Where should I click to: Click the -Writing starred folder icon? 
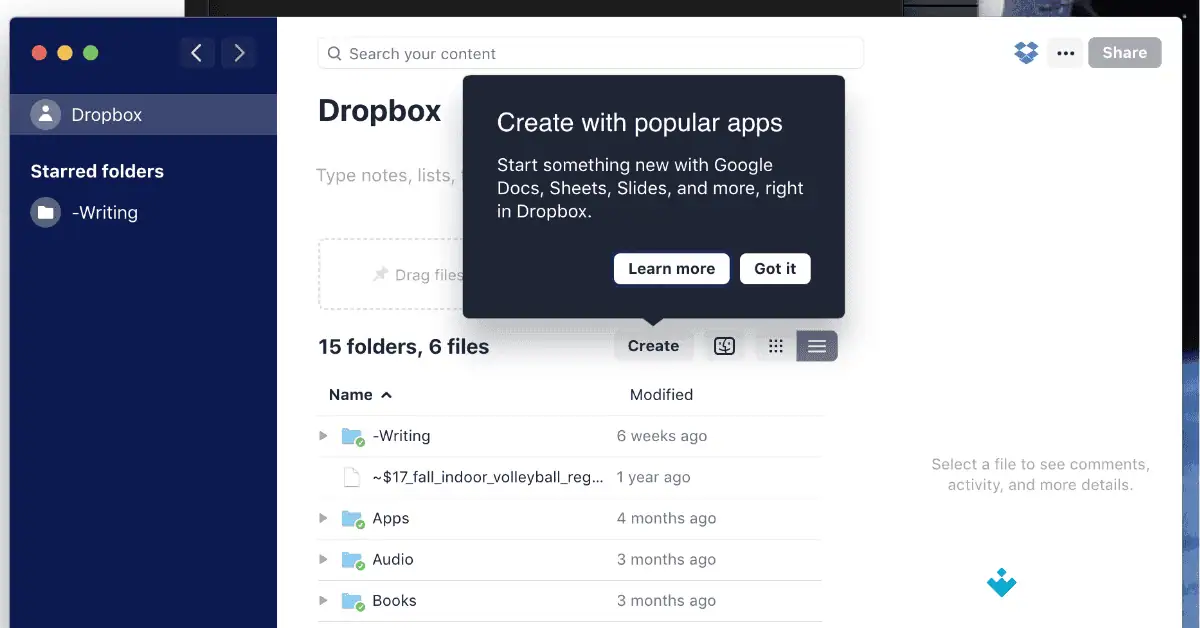[x=44, y=212]
